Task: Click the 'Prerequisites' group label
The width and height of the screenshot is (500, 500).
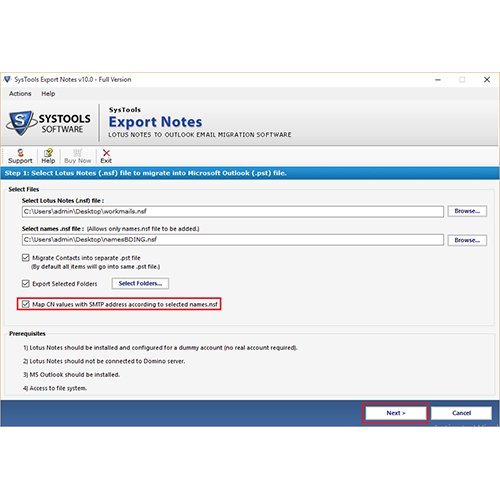Action: 27,334
